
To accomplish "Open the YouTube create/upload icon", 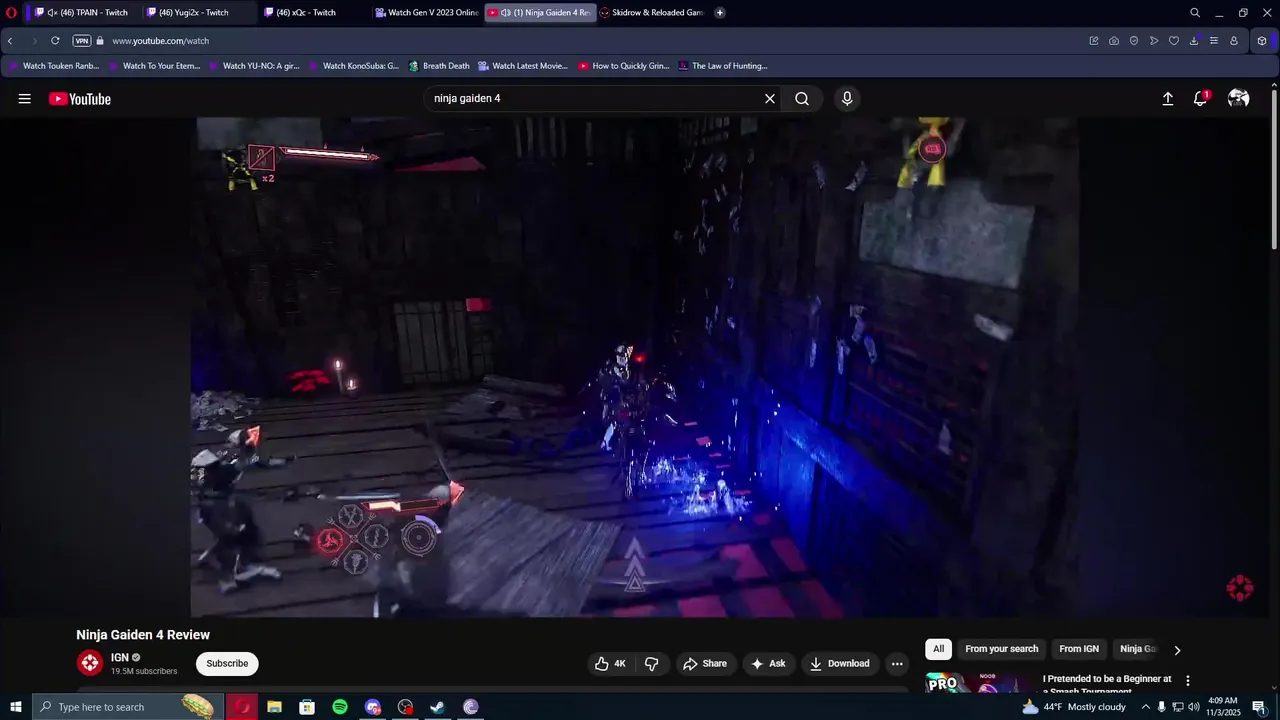I will click(x=1167, y=99).
